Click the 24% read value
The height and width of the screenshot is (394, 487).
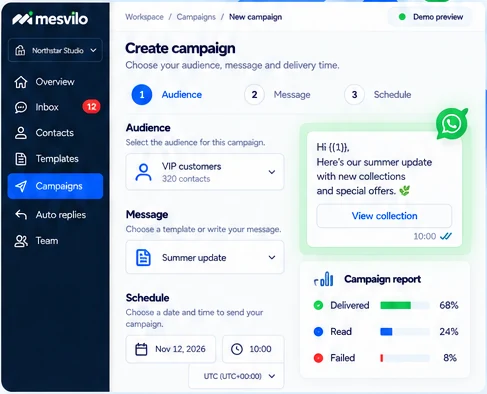(449, 332)
